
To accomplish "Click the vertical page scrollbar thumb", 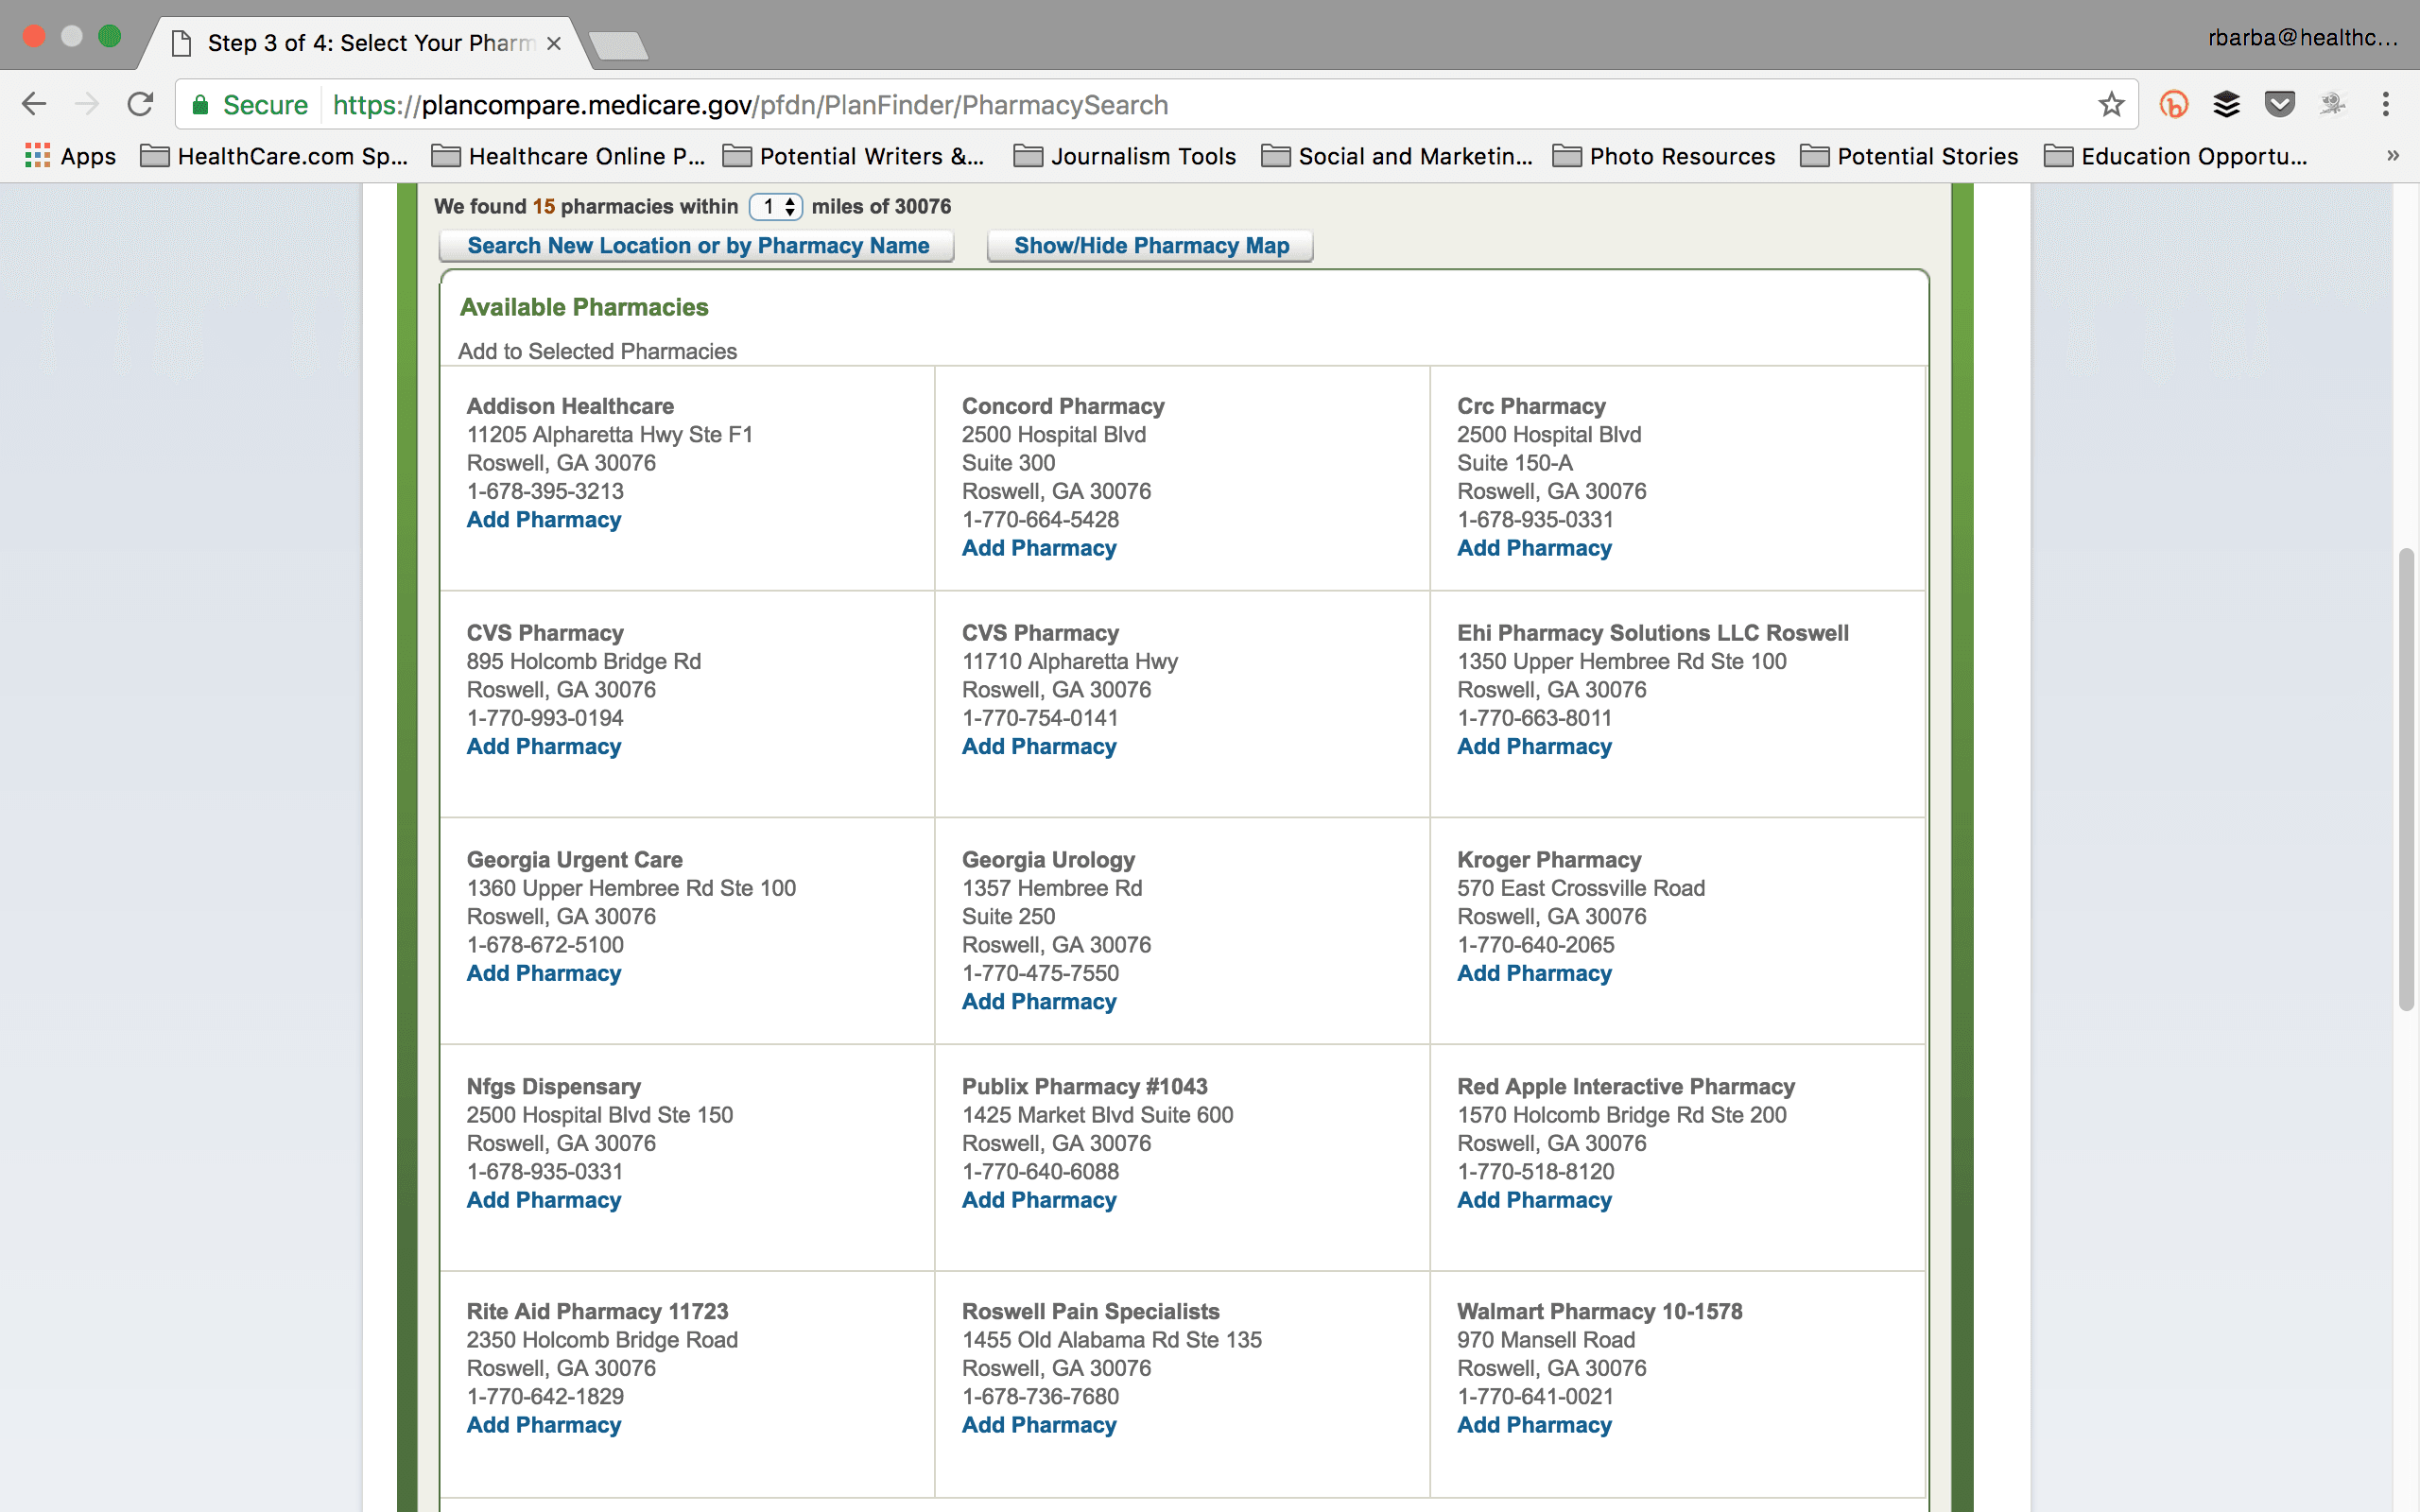I will click(x=2406, y=780).
